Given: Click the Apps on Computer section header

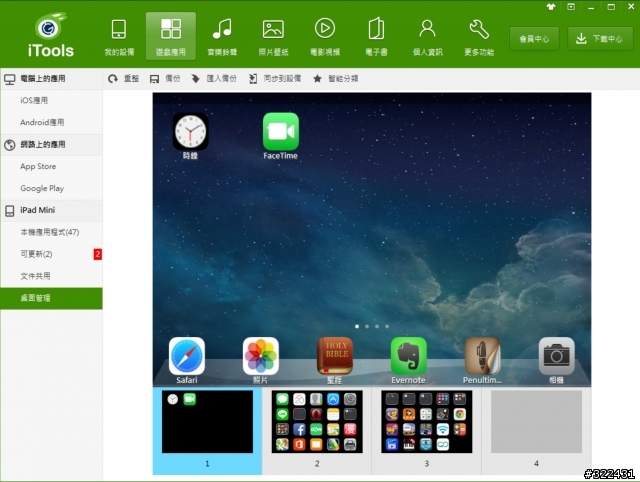Looking at the screenshot, I should [x=51, y=79].
